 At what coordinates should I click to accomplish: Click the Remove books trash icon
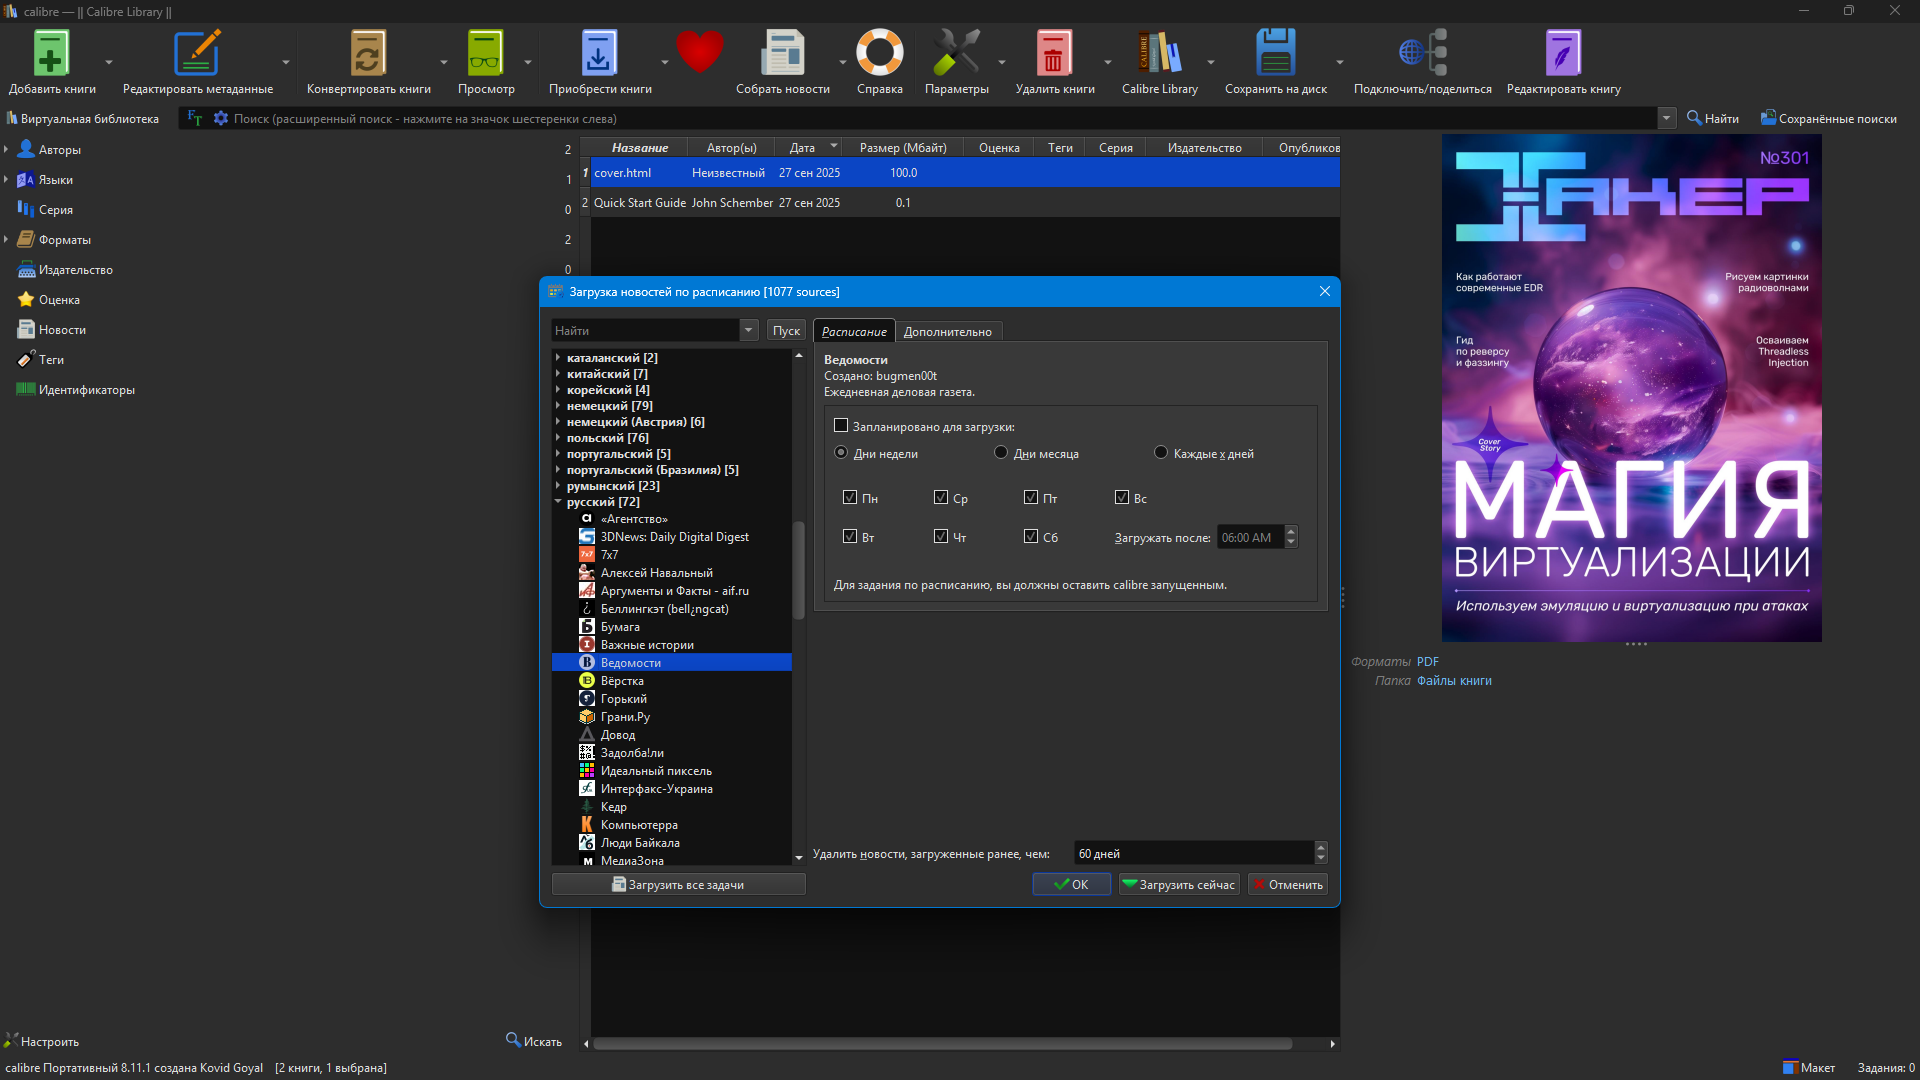pos(1053,54)
